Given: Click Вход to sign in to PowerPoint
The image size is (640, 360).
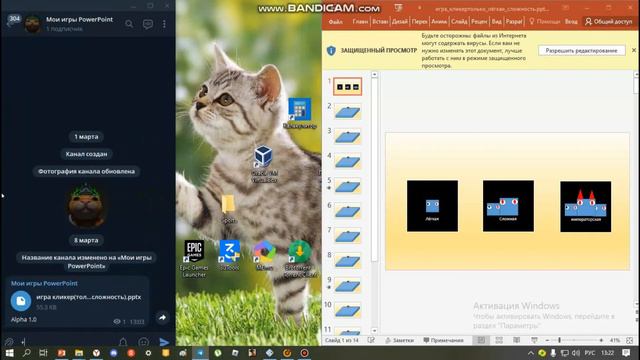Looking at the screenshot, I should (571, 22).
